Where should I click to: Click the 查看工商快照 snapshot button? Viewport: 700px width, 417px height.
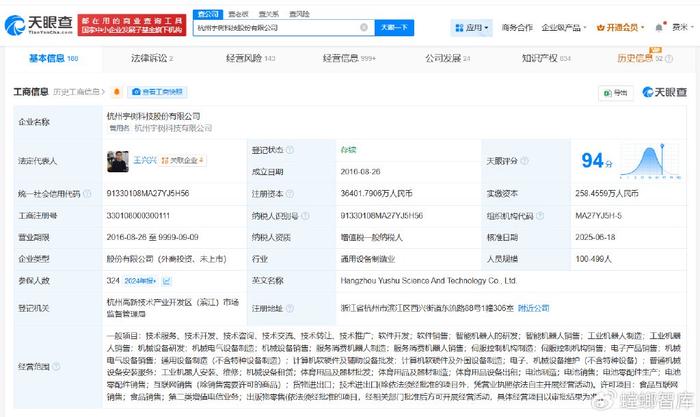coord(157,92)
